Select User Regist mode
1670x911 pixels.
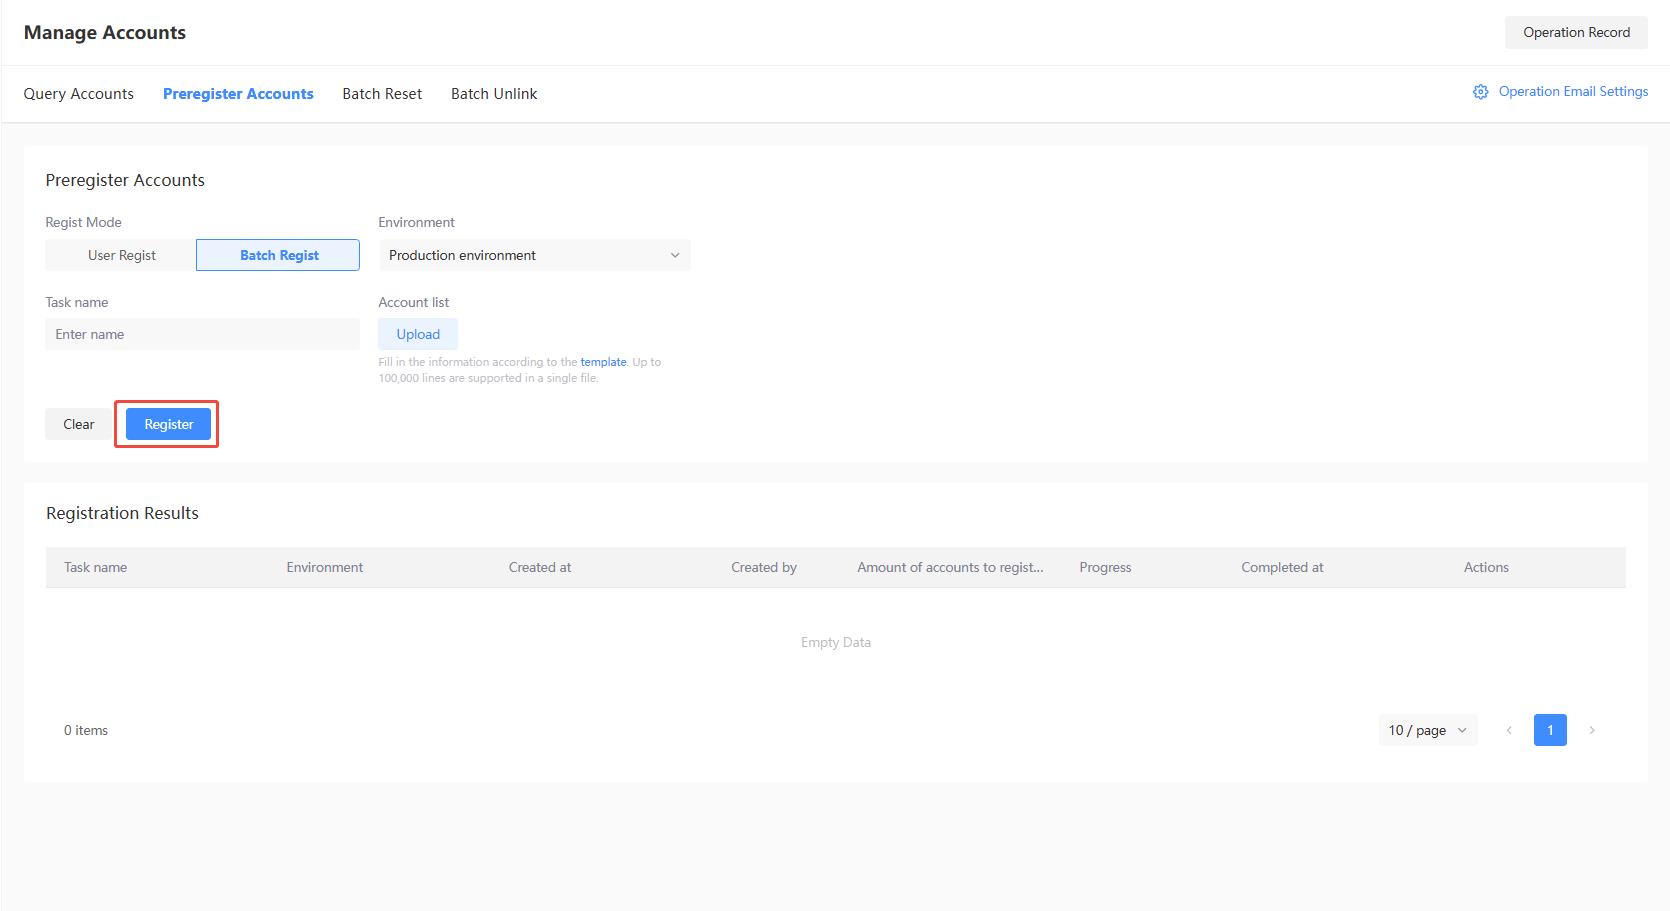pos(121,255)
